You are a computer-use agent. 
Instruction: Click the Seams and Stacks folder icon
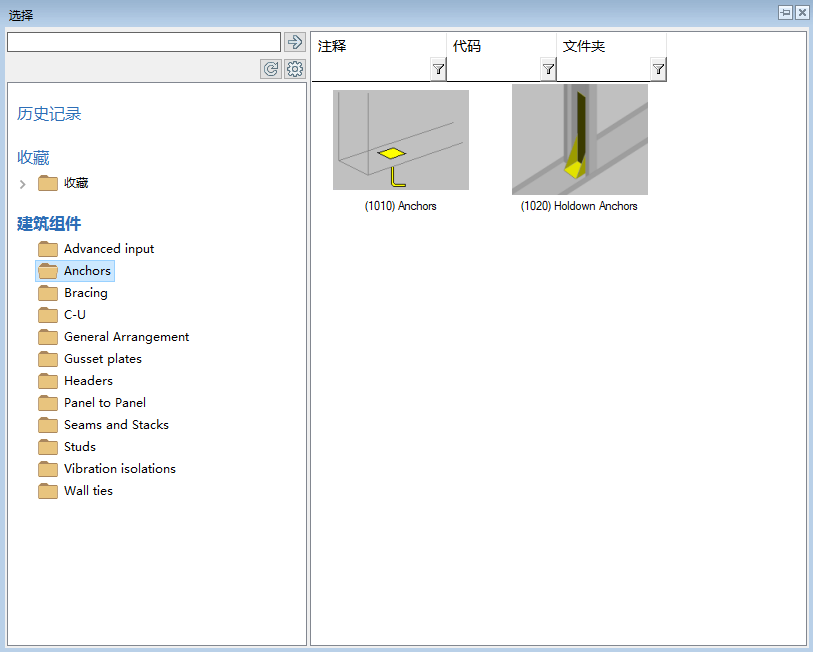point(48,425)
